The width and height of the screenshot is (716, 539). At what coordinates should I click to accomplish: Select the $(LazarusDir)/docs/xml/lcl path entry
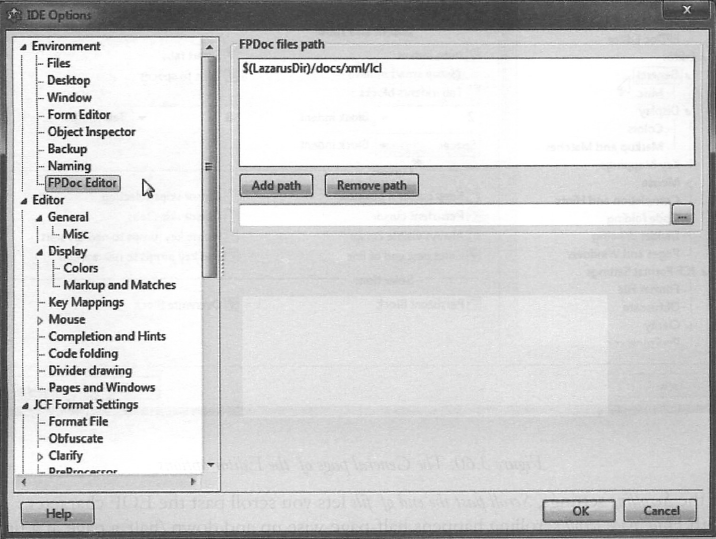point(314,69)
